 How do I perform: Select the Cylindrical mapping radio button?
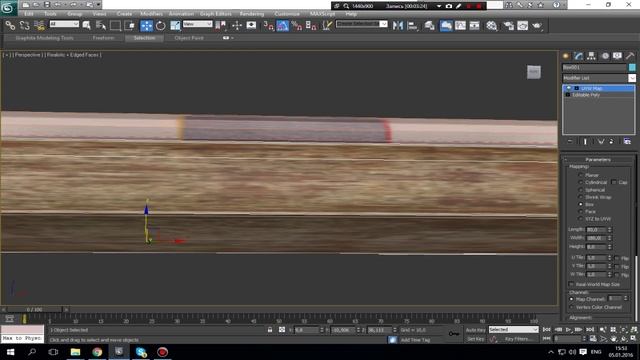(x=580, y=182)
